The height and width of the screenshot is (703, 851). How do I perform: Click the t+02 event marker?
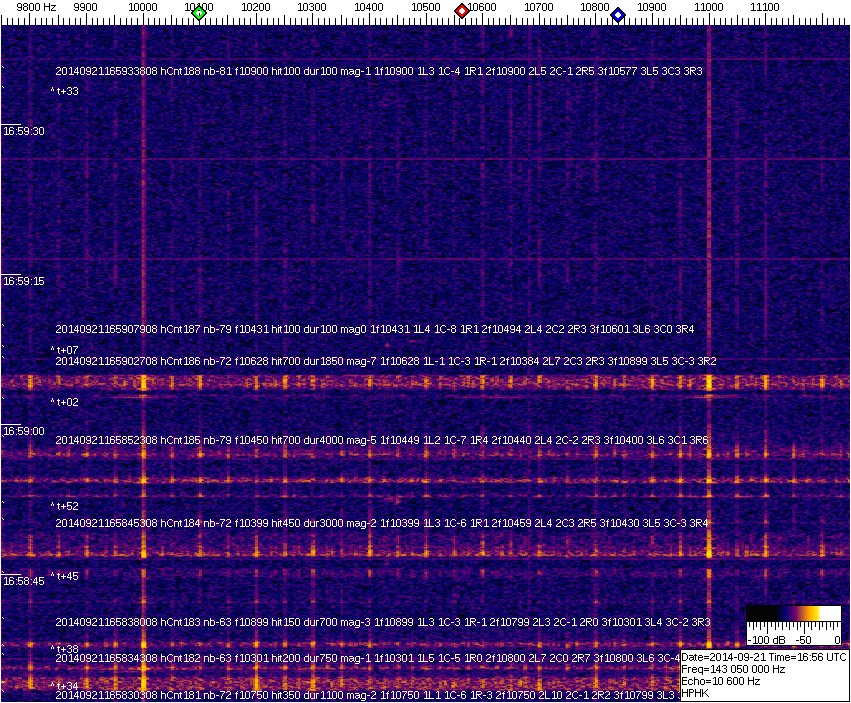point(66,402)
